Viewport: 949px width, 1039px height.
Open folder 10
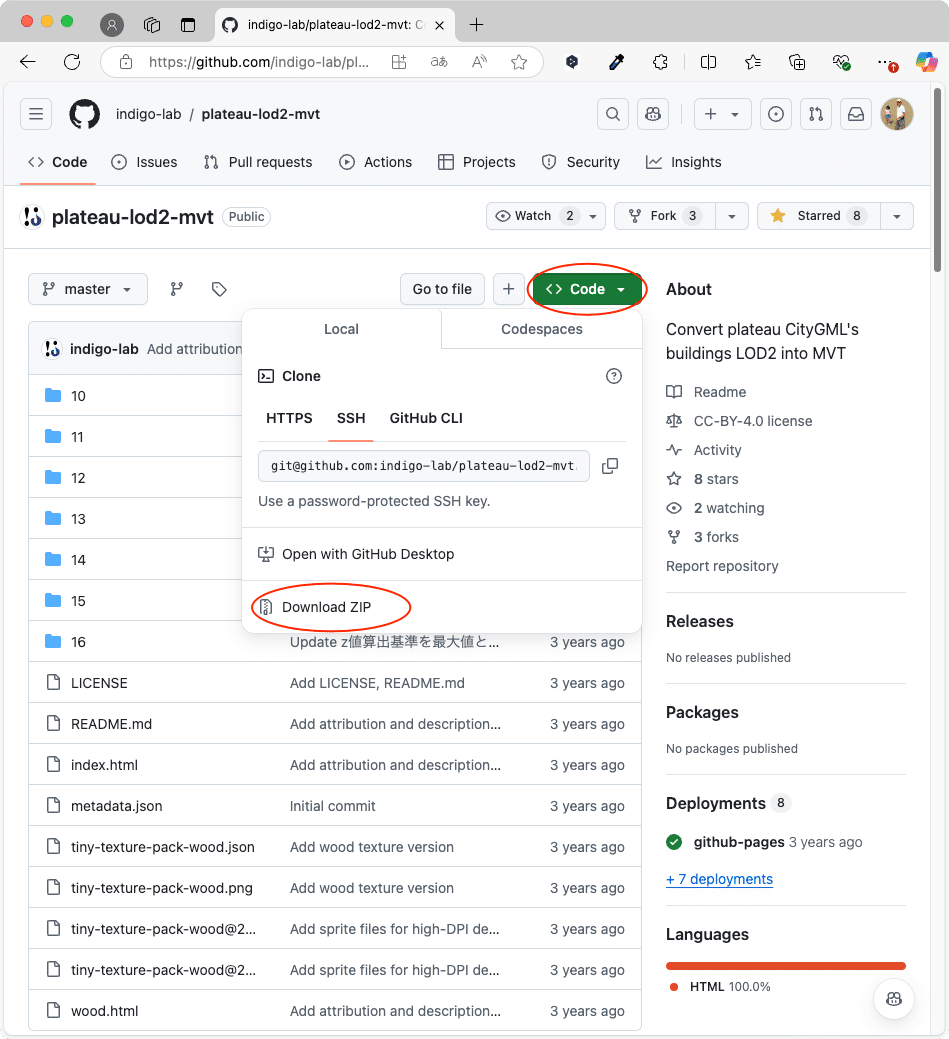click(78, 396)
